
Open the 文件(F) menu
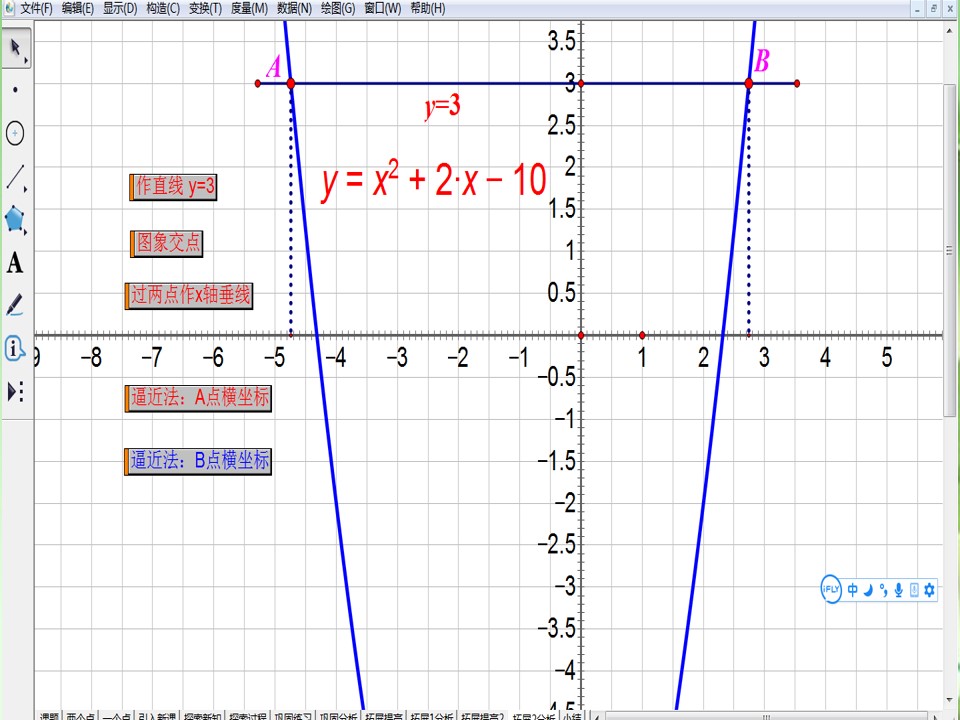pos(36,9)
